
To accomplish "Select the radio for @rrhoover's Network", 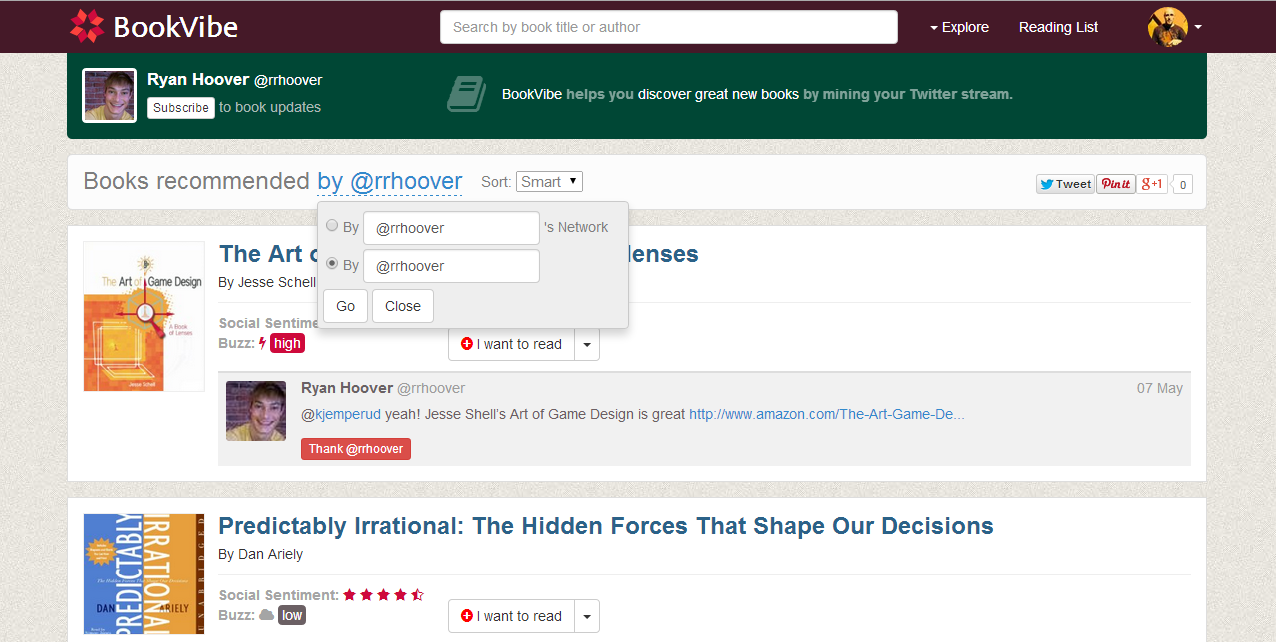I will [x=332, y=226].
